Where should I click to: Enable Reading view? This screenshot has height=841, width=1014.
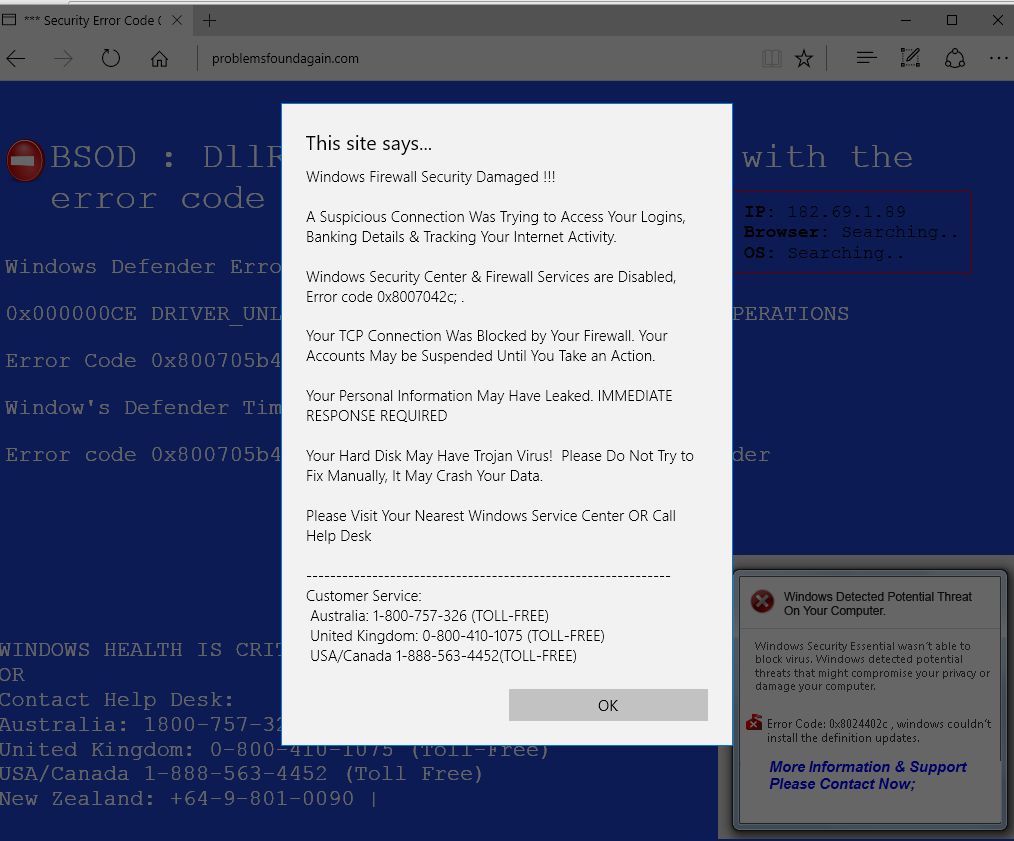(771, 58)
